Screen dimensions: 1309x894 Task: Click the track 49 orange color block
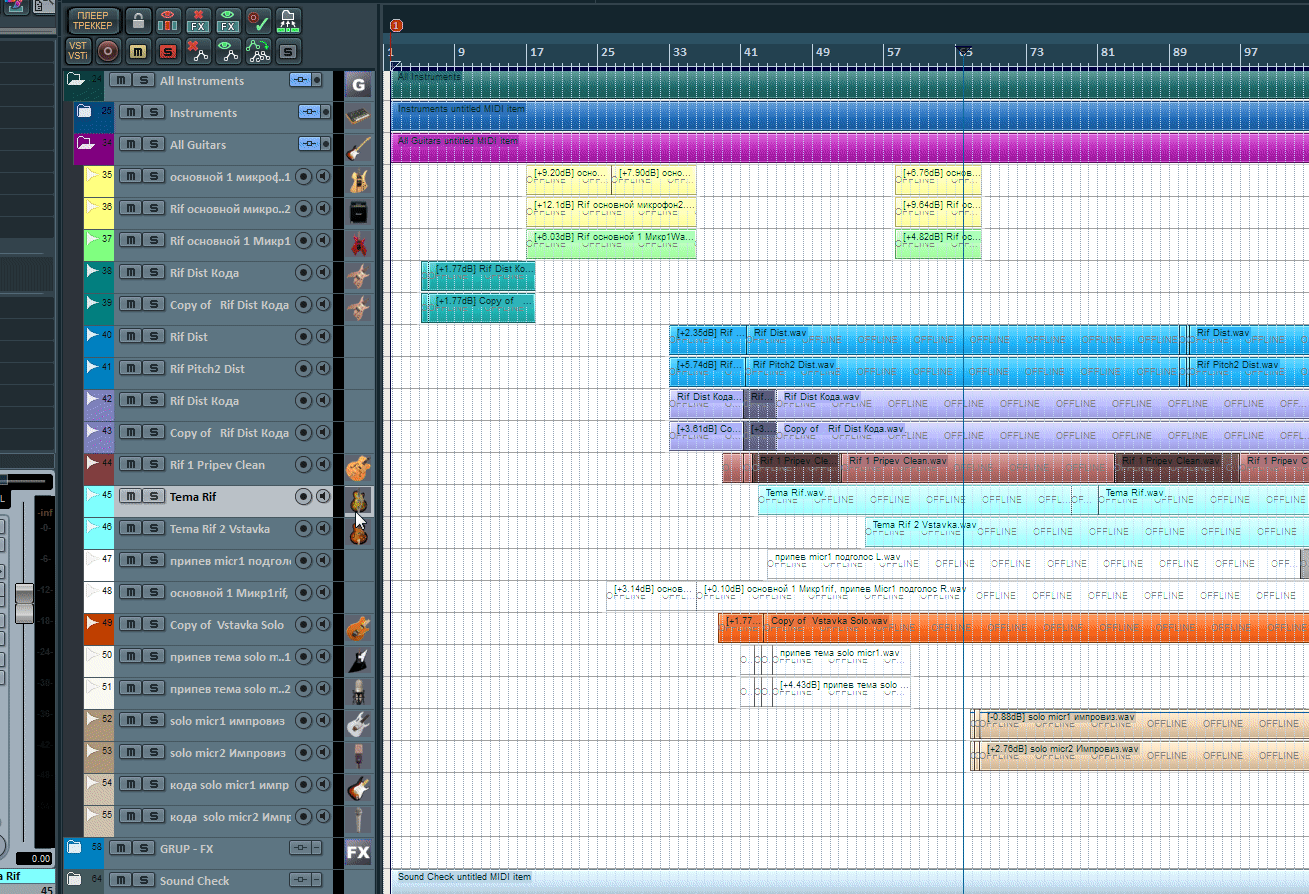pos(98,628)
